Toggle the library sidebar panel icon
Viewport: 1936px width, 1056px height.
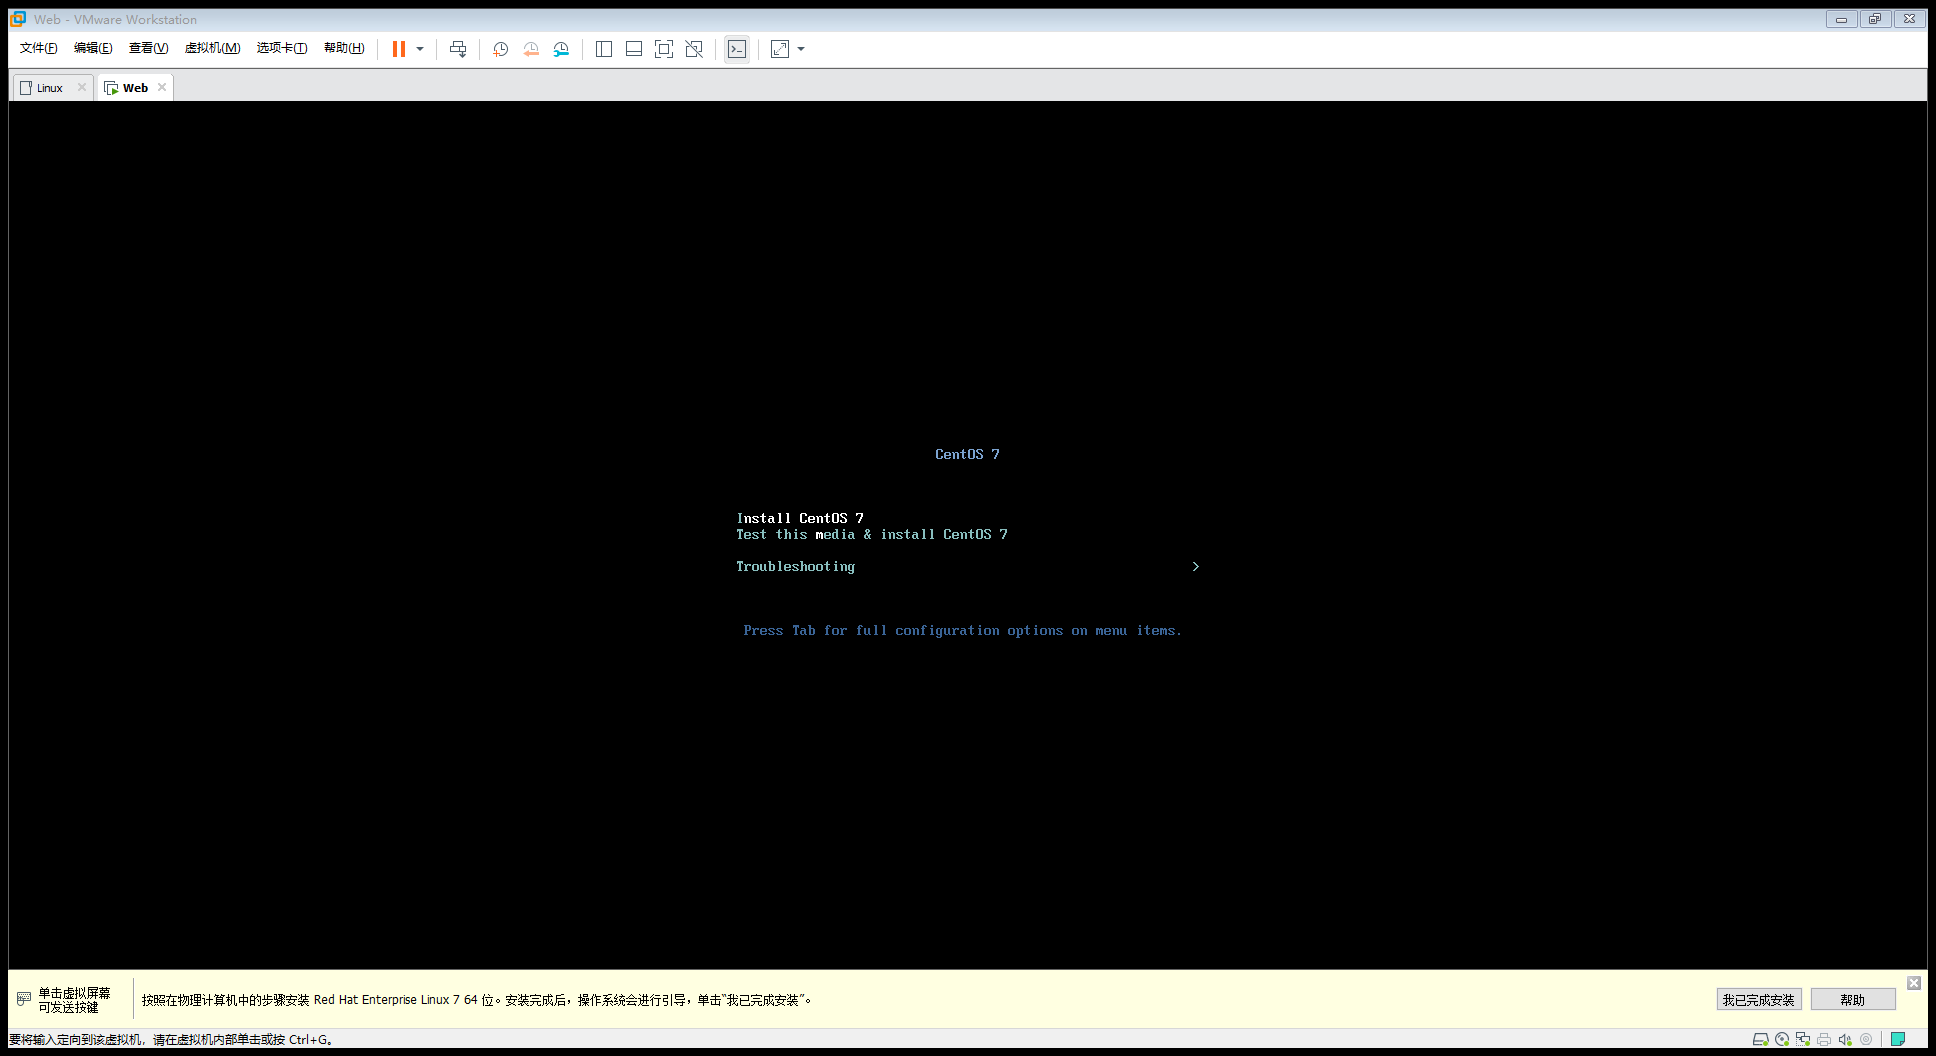click(x=604, y=49)
